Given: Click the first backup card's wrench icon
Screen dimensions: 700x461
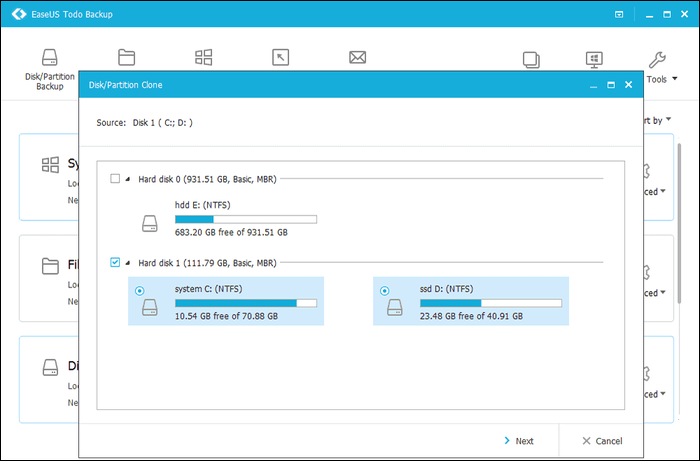Looking at the screenshot, I should [x=646, y=170].
